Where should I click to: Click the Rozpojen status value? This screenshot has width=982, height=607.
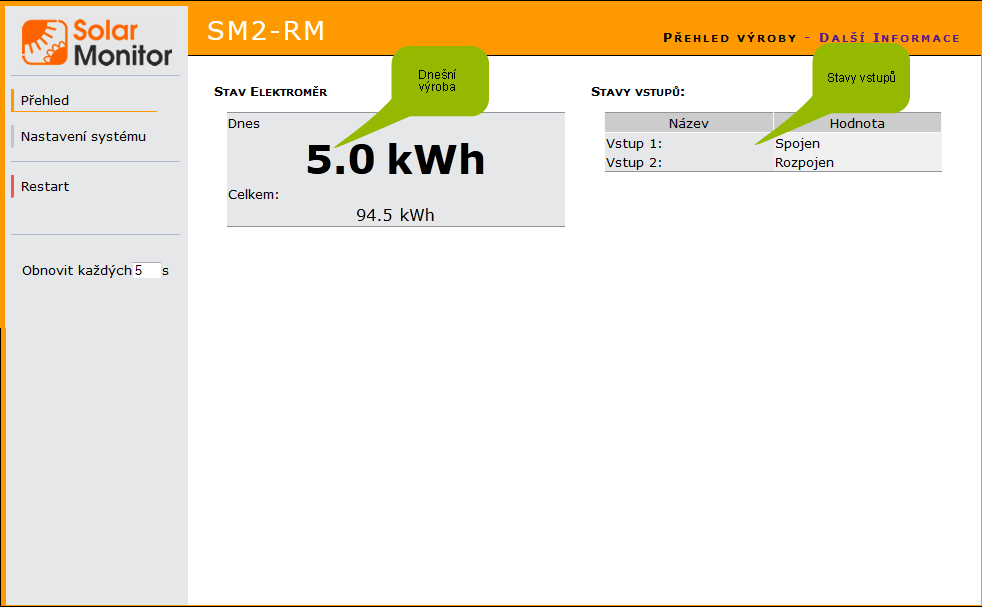[x=804, y=162]
